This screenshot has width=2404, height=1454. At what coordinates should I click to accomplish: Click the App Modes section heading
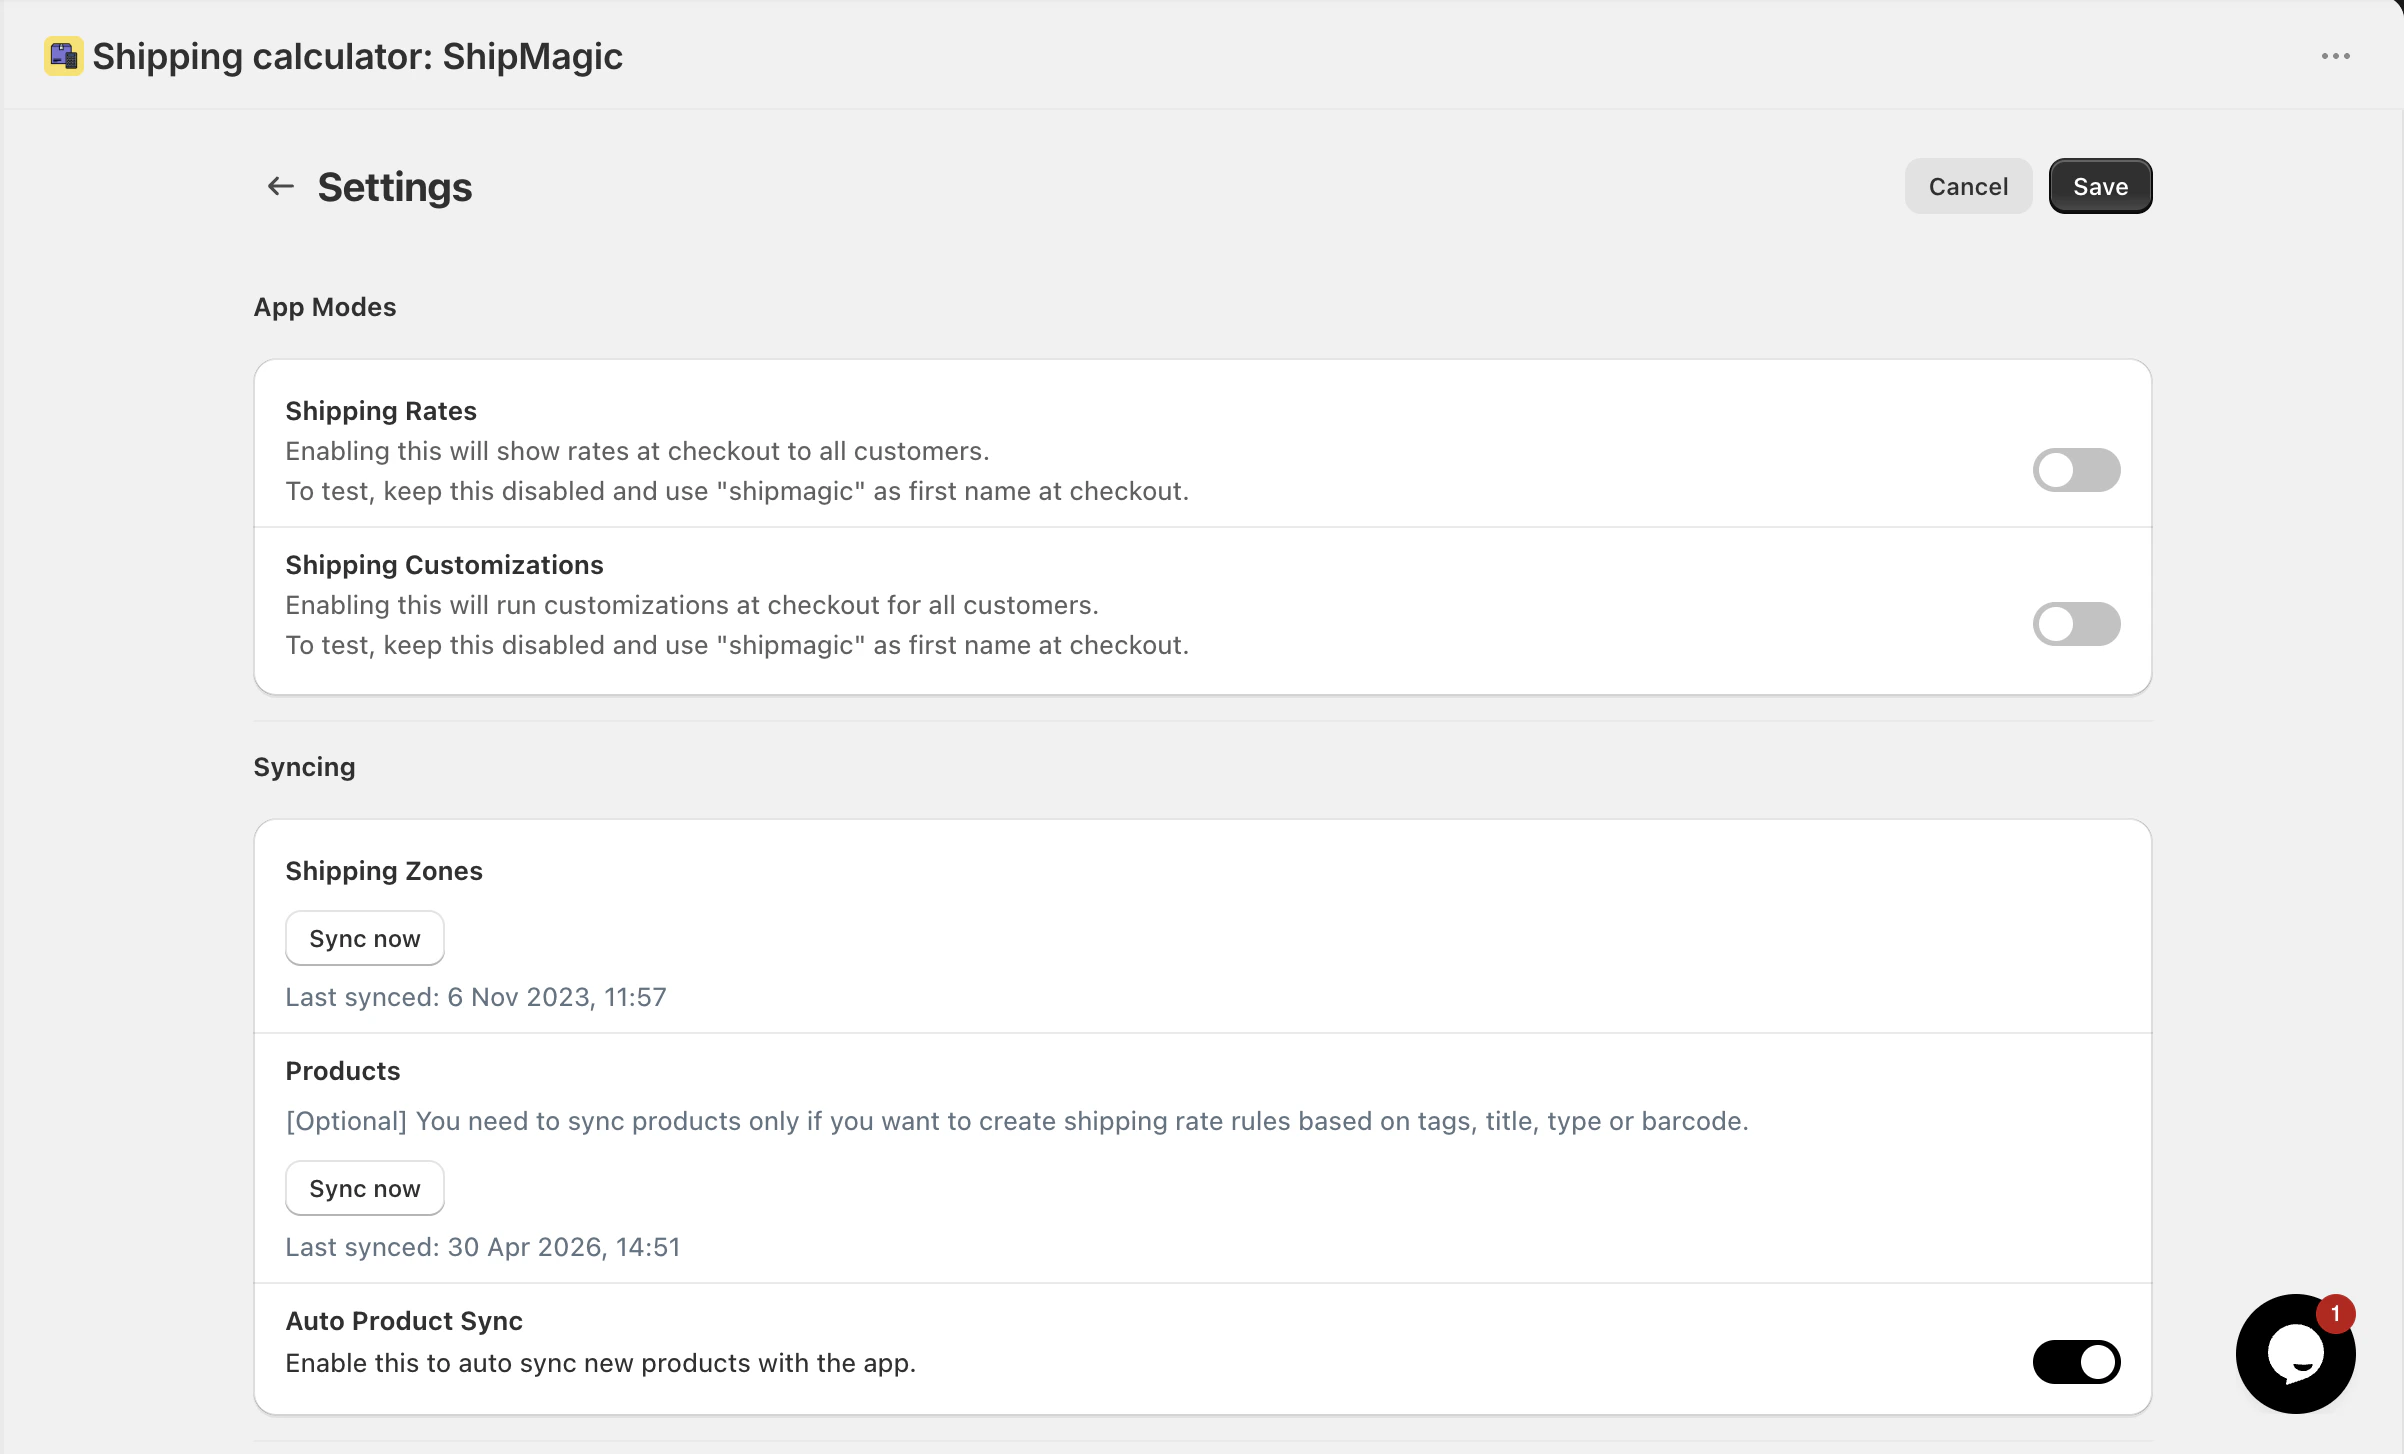click(325, 307)
